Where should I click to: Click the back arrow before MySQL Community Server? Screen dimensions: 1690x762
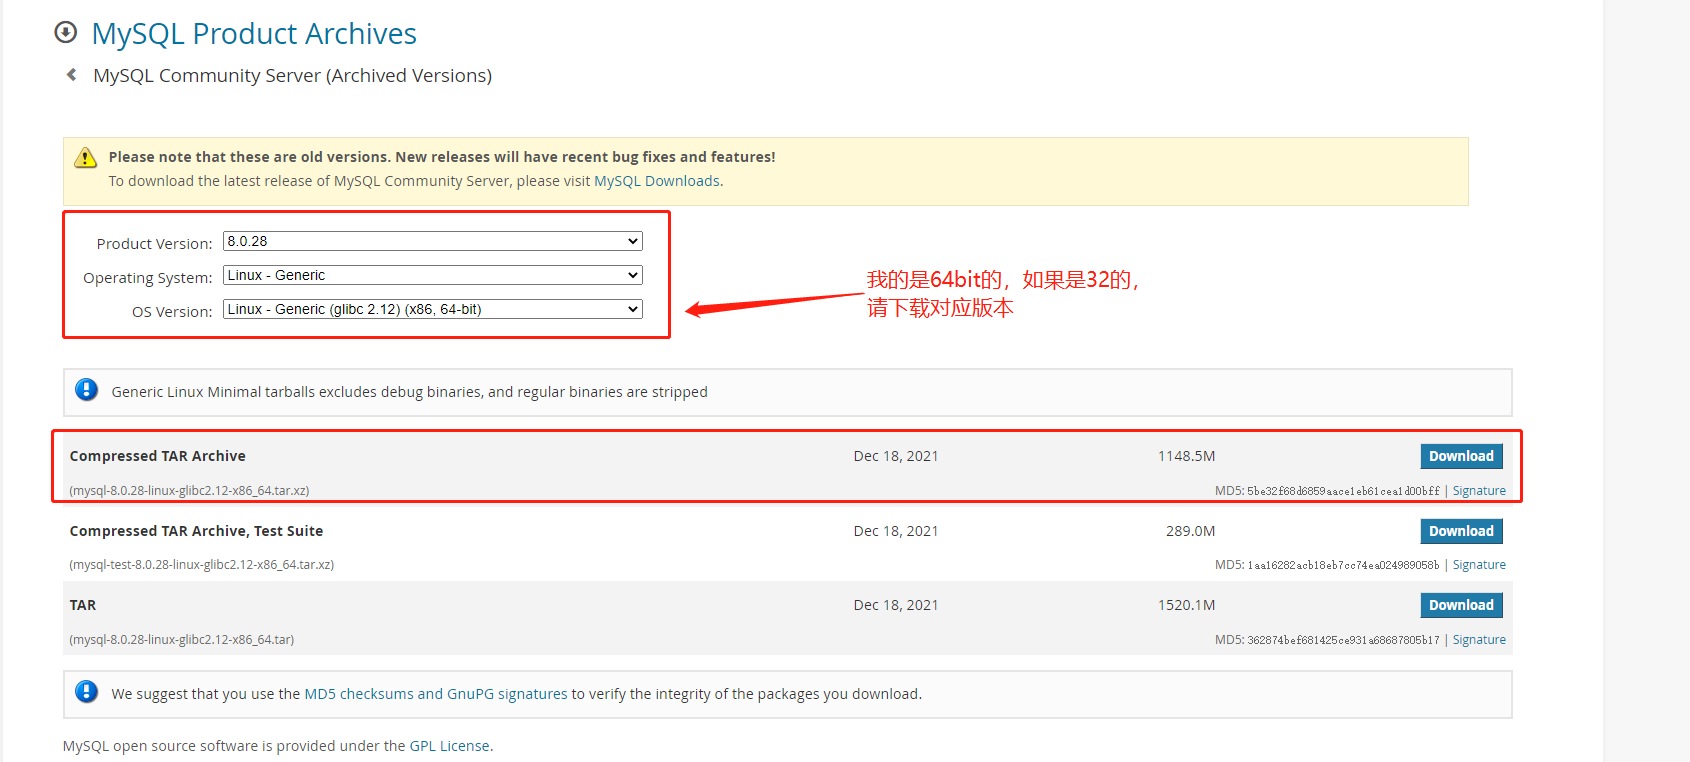point(71,75)
